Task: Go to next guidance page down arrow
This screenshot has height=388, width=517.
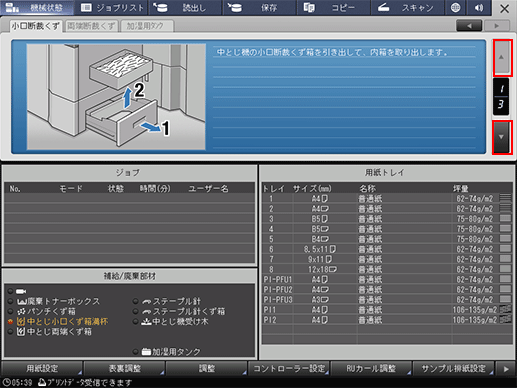Action: pos(502,137)
